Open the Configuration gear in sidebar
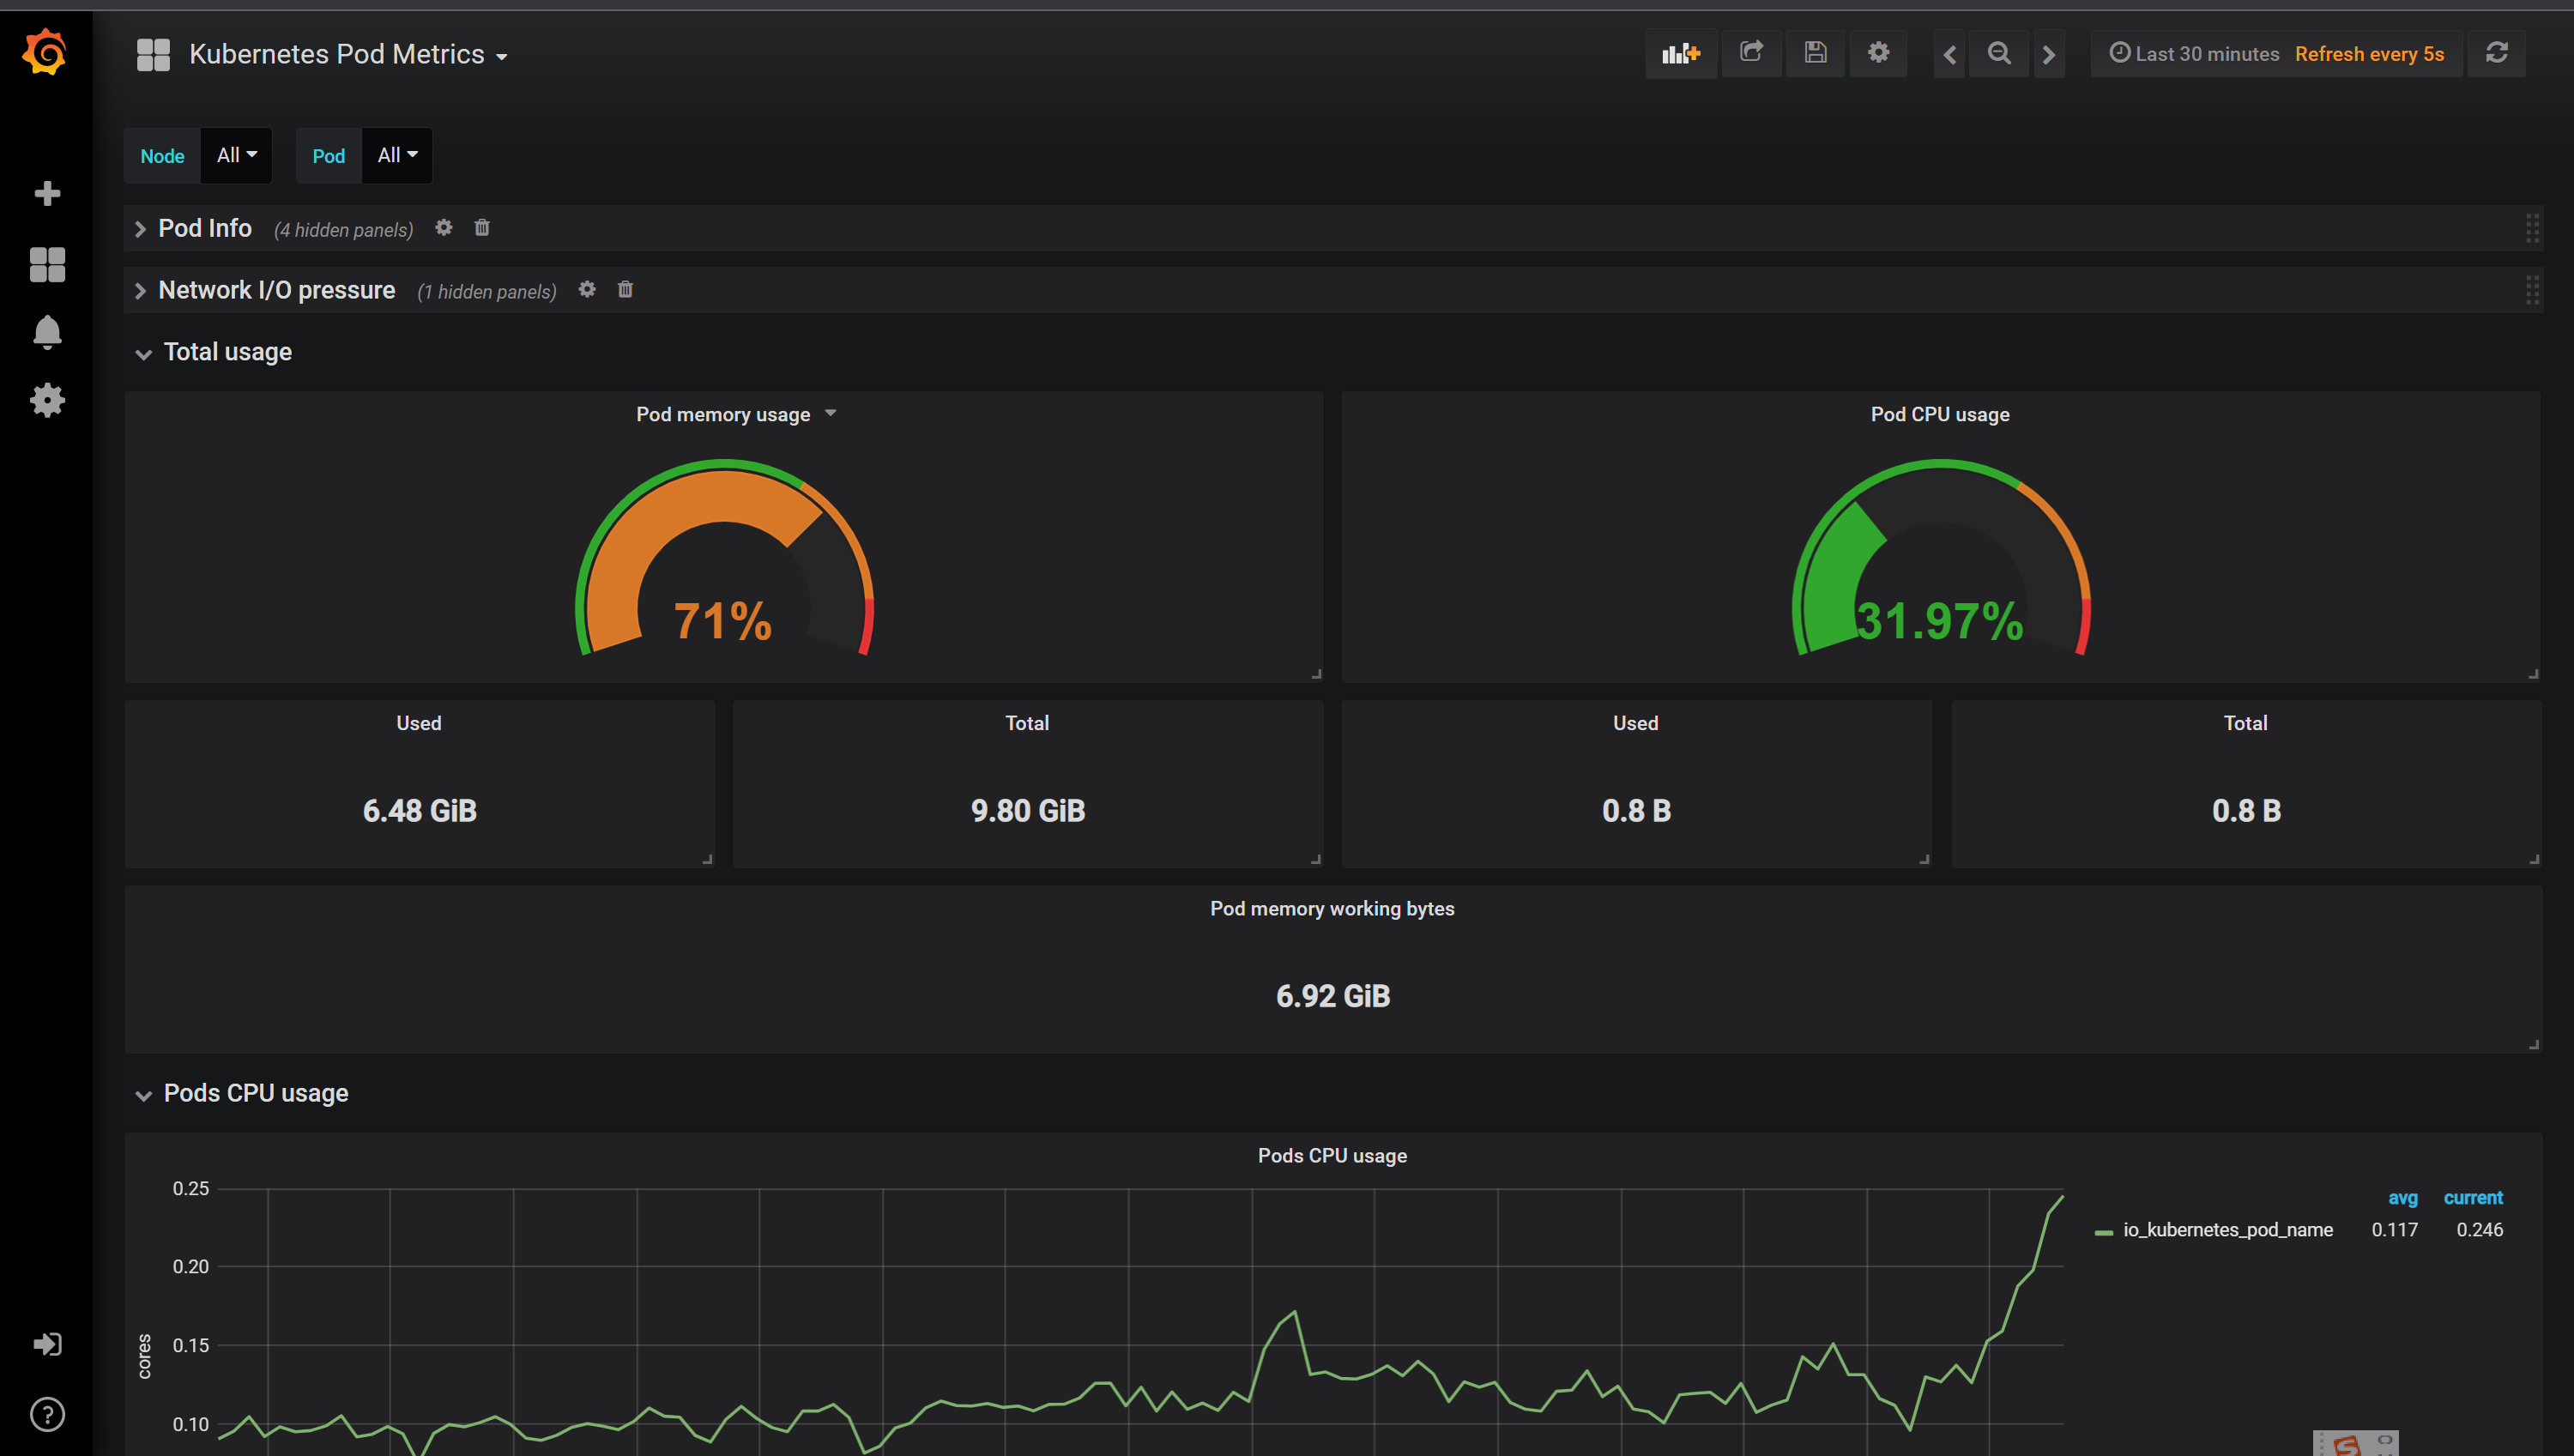Image resolution: width=2574 pixels, height=1456 pixels. point(47,400)
